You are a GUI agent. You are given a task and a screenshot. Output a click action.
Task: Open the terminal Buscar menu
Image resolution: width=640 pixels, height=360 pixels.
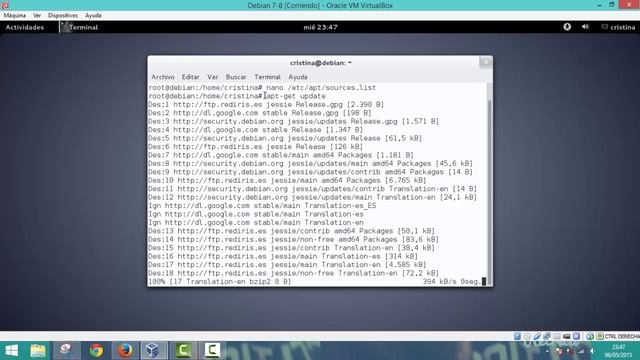(236, 77)
